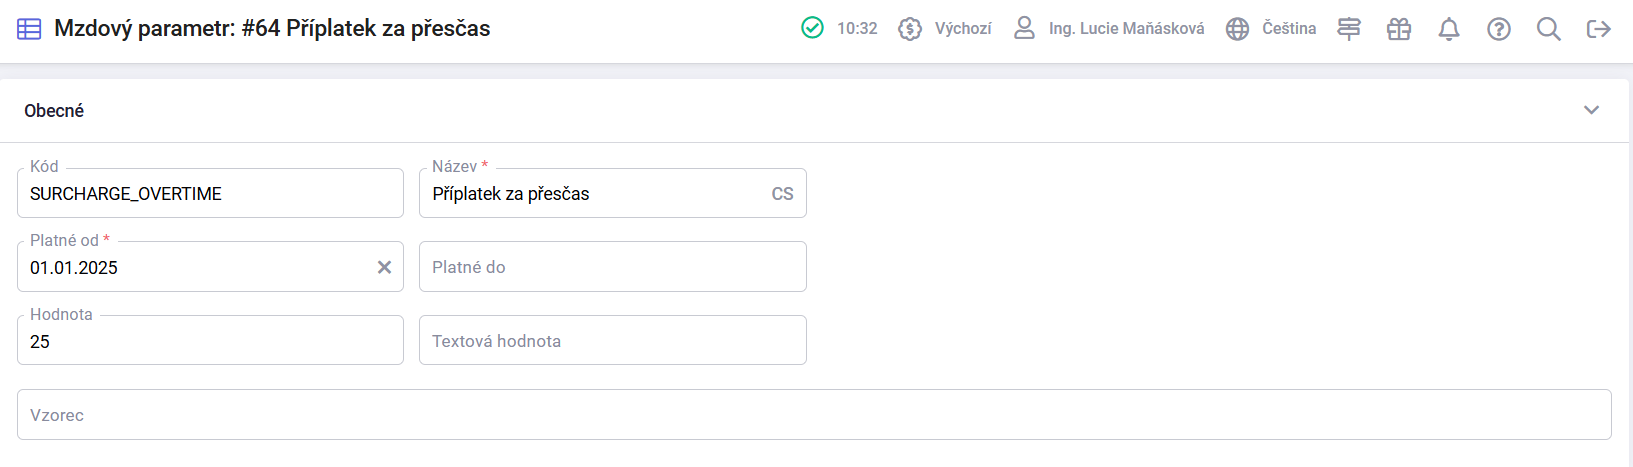Click the search magnifier icon

[1549, 29]
